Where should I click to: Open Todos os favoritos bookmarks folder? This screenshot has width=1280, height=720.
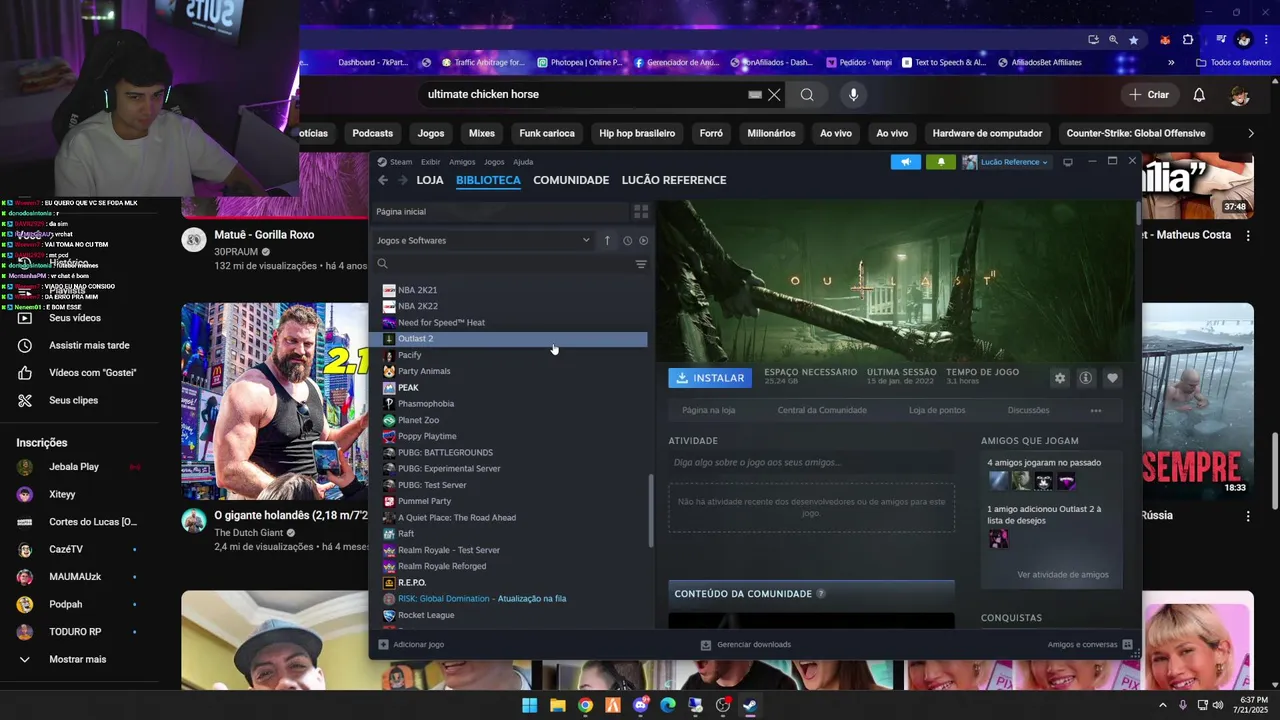tap(1234, 62)
